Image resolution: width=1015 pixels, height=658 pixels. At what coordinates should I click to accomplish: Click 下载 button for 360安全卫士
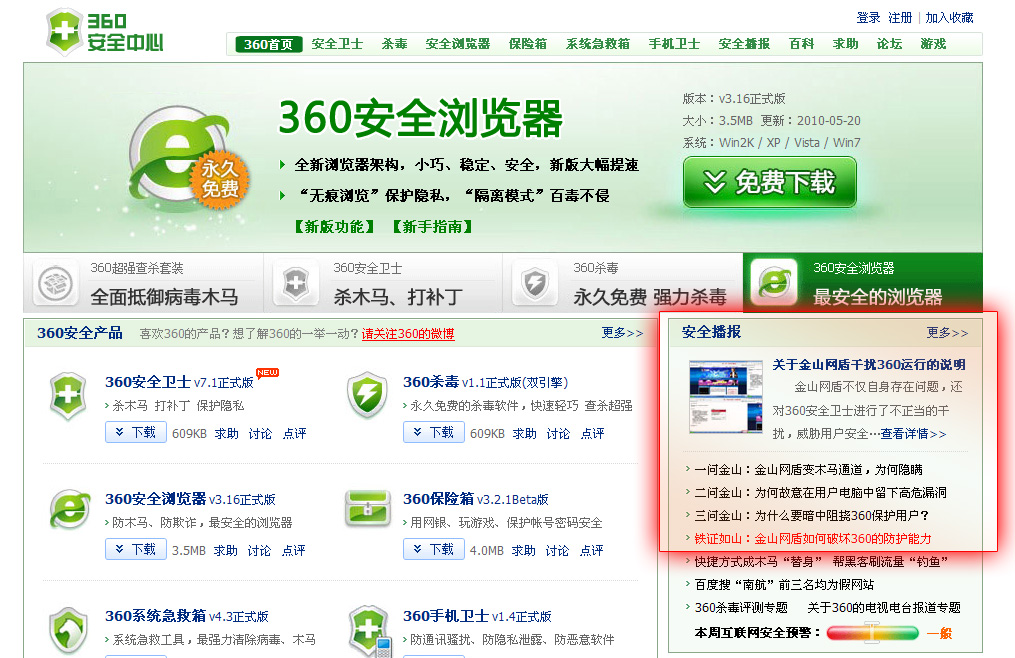pyautogui.click(x=136, y=432)
